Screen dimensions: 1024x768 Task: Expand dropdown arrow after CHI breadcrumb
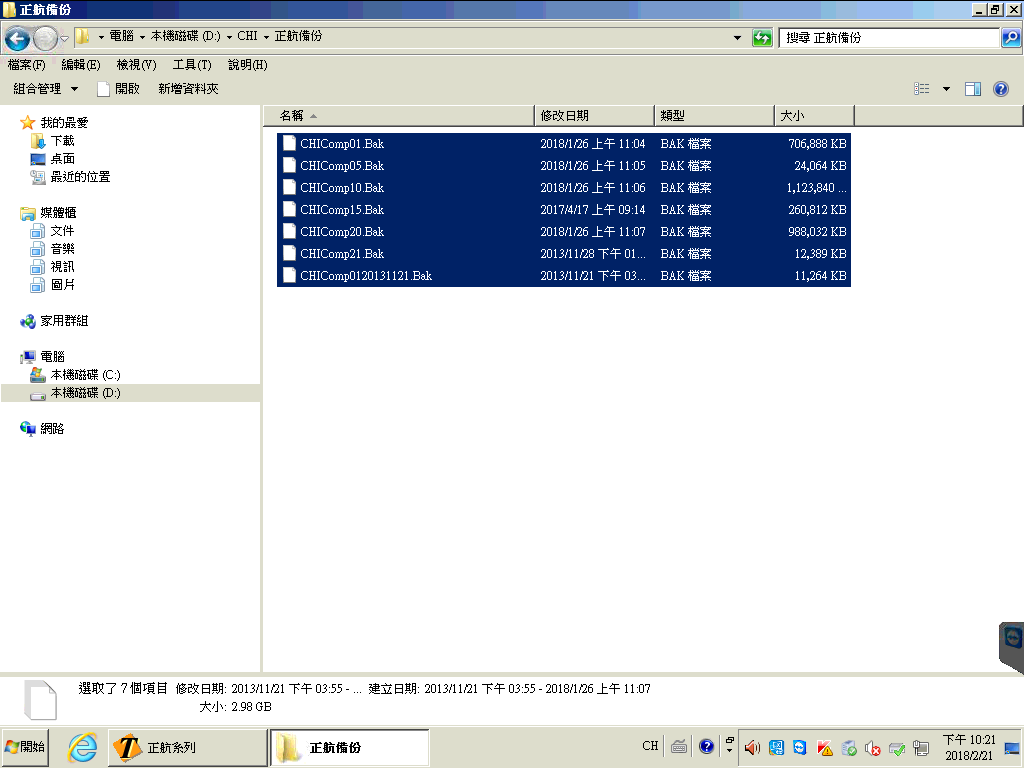coord(266,37)
